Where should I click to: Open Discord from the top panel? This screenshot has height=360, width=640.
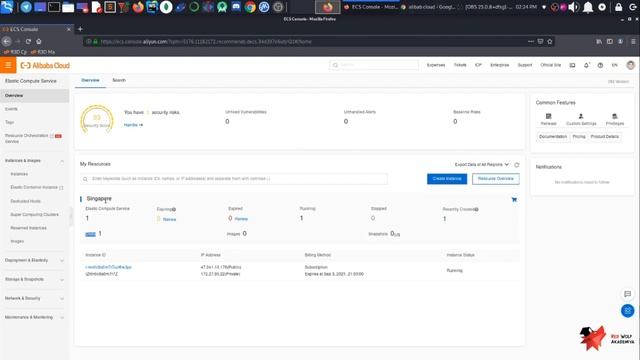(236, 7)
